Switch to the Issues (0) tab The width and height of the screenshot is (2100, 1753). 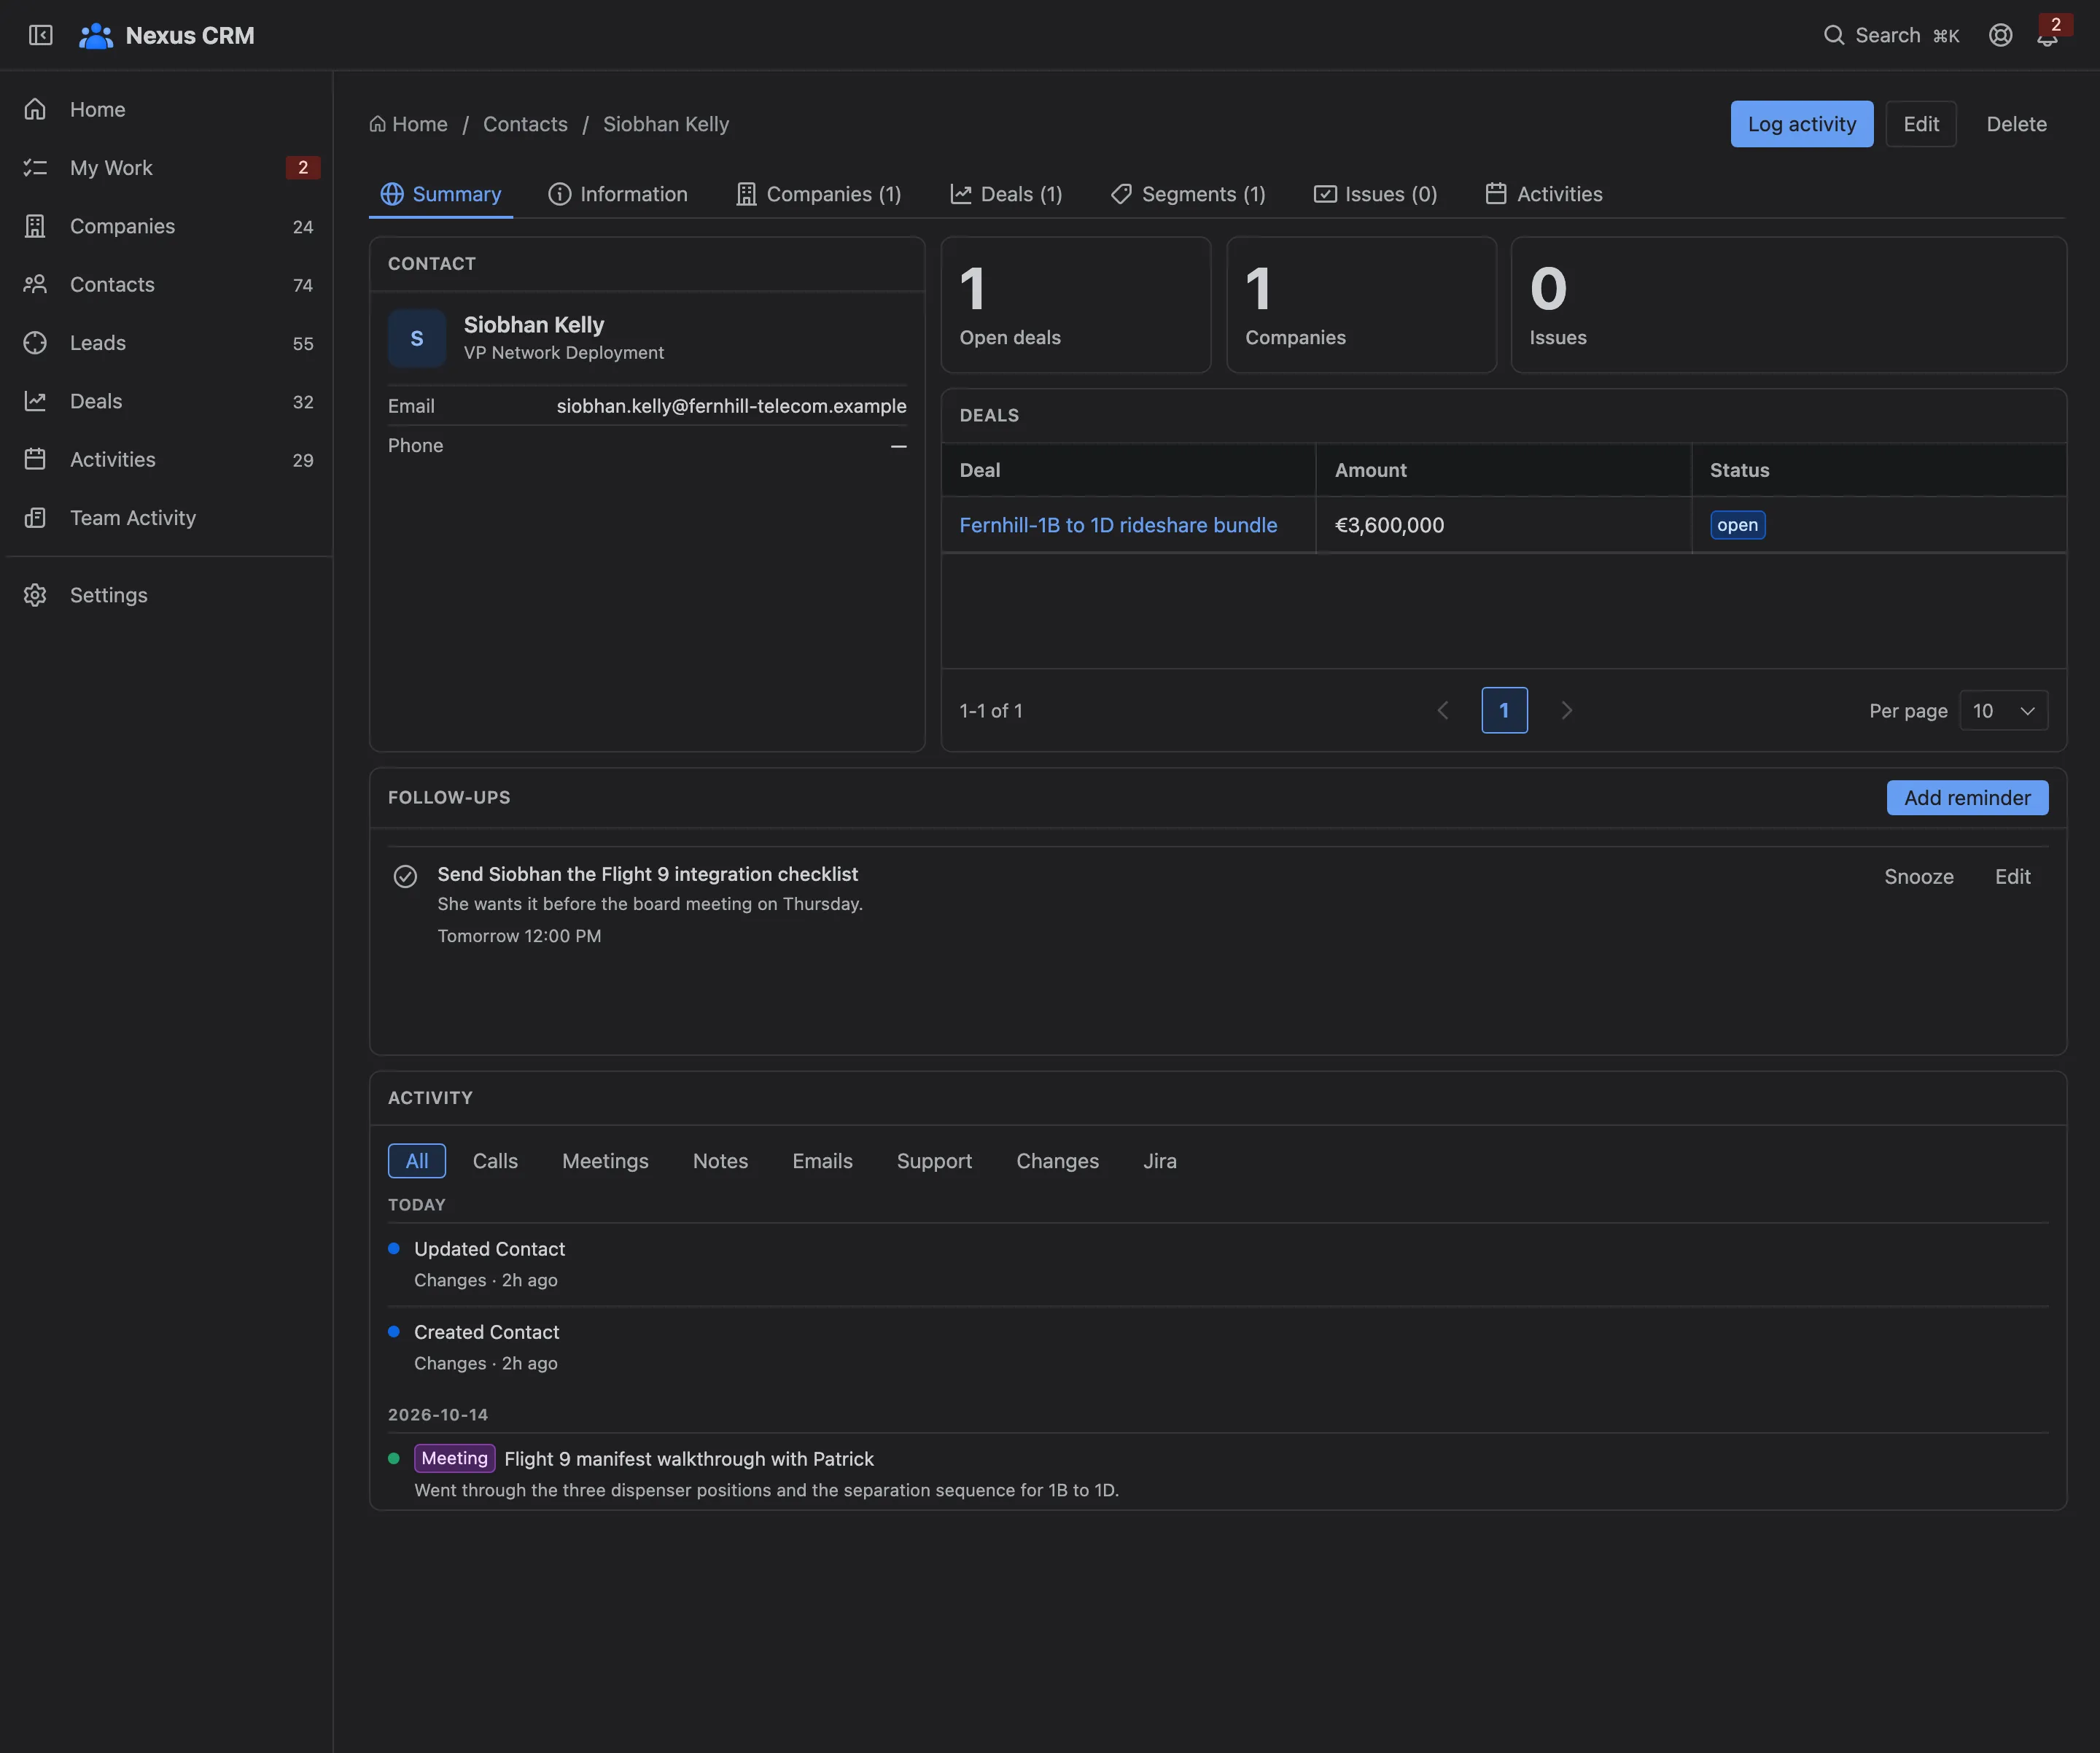1376,194
